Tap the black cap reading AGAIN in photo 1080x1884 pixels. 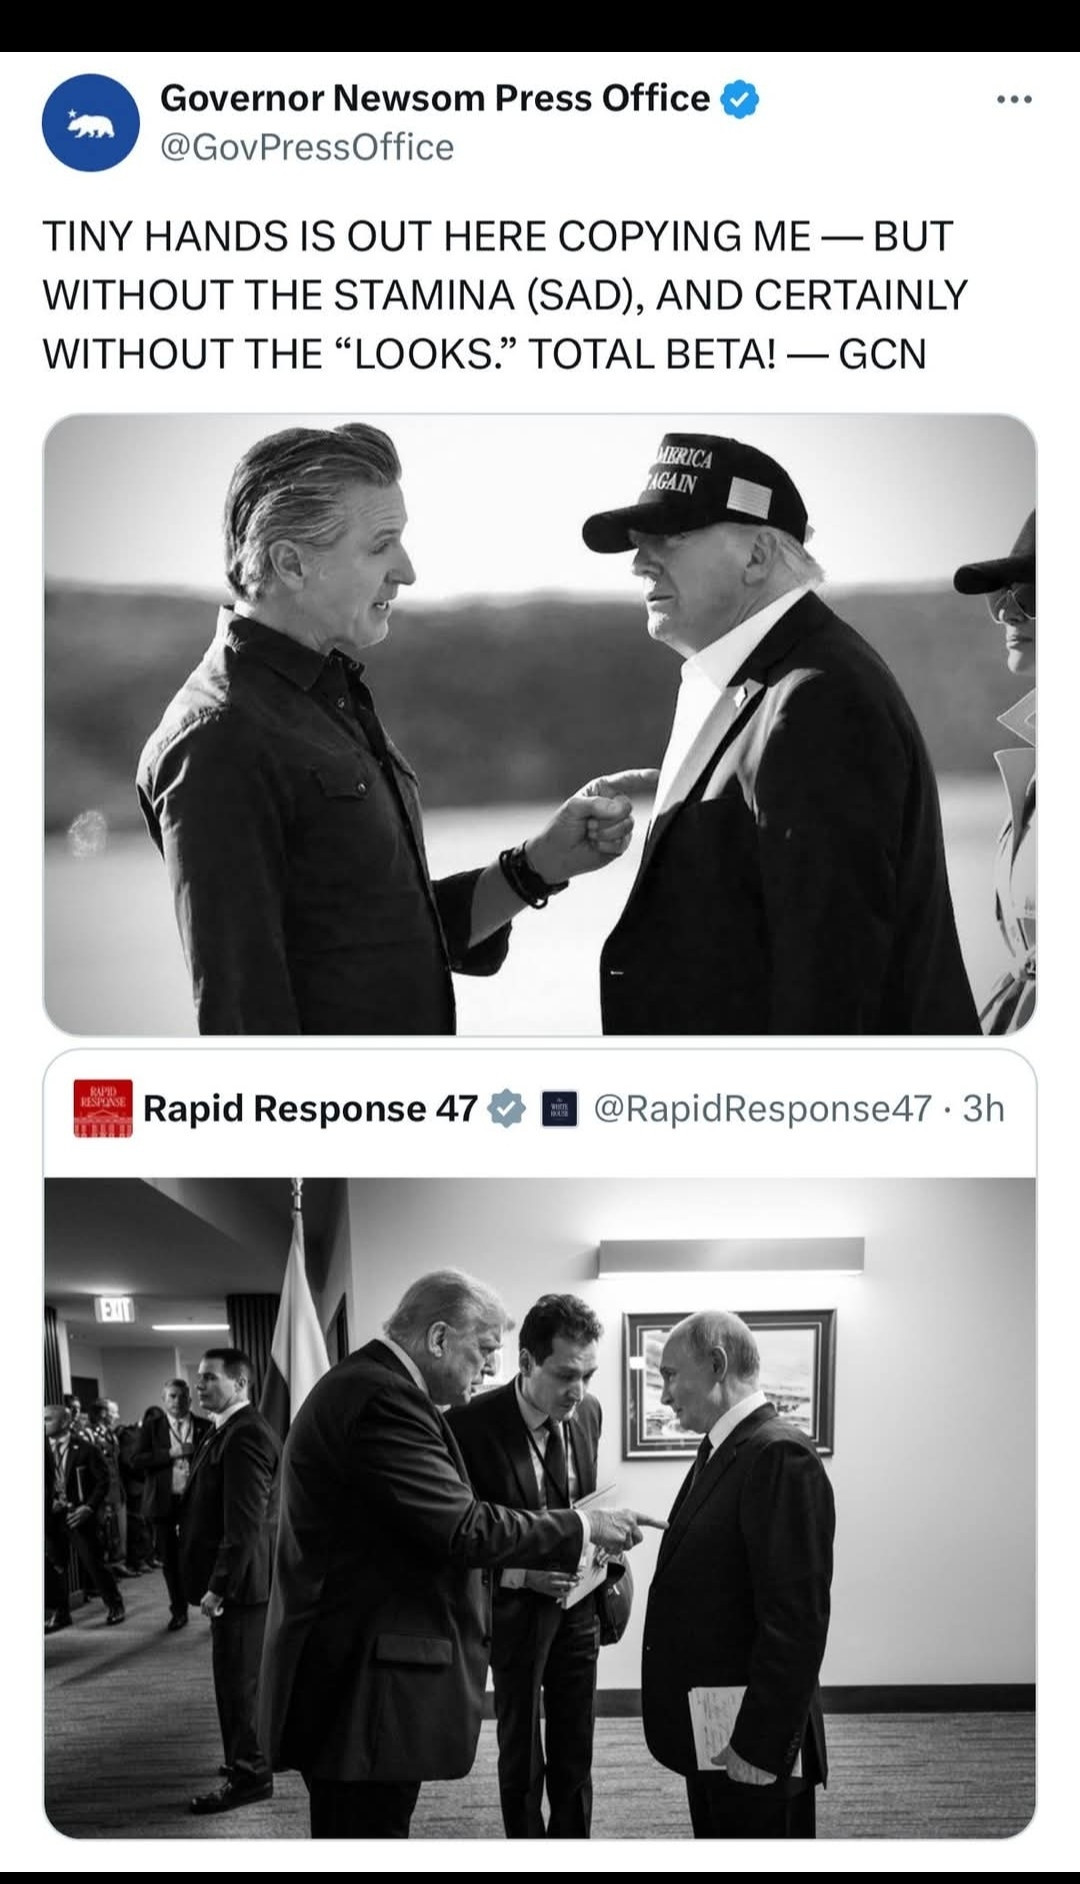[x=697, y=494]
